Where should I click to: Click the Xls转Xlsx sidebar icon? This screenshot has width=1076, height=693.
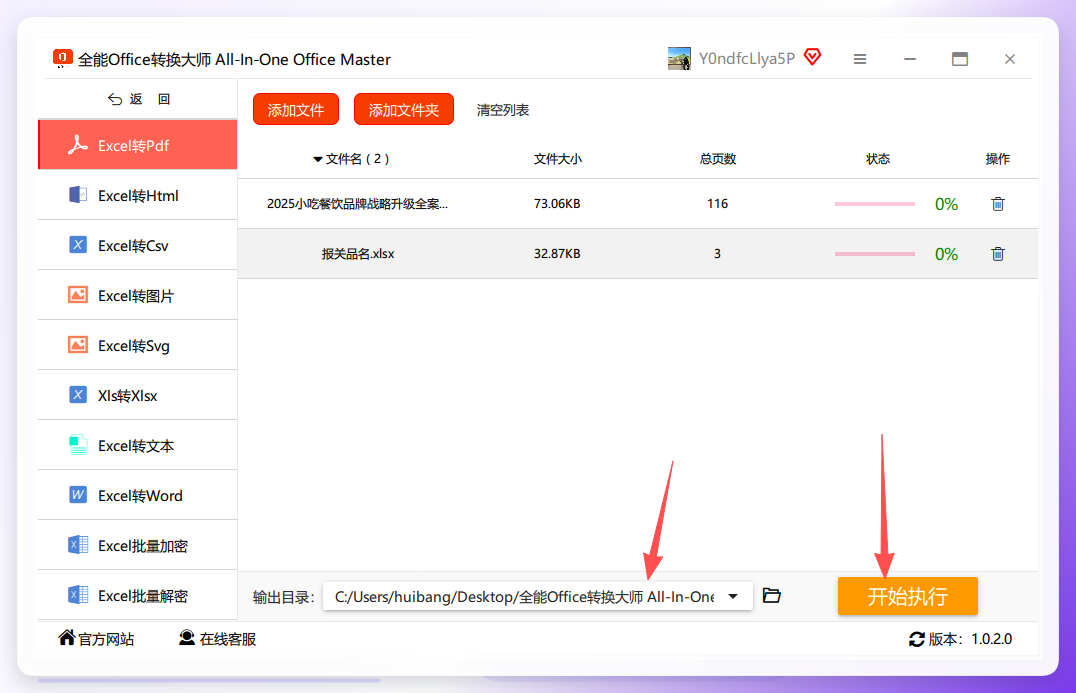(78, 395)
